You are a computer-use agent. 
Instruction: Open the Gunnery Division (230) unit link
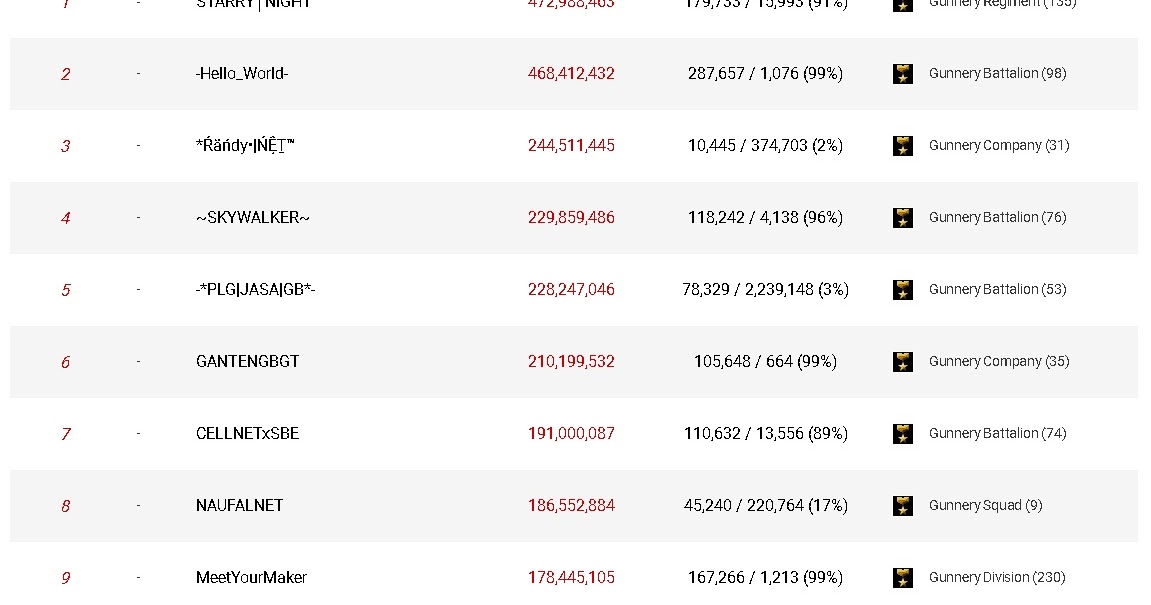[996, 578]
